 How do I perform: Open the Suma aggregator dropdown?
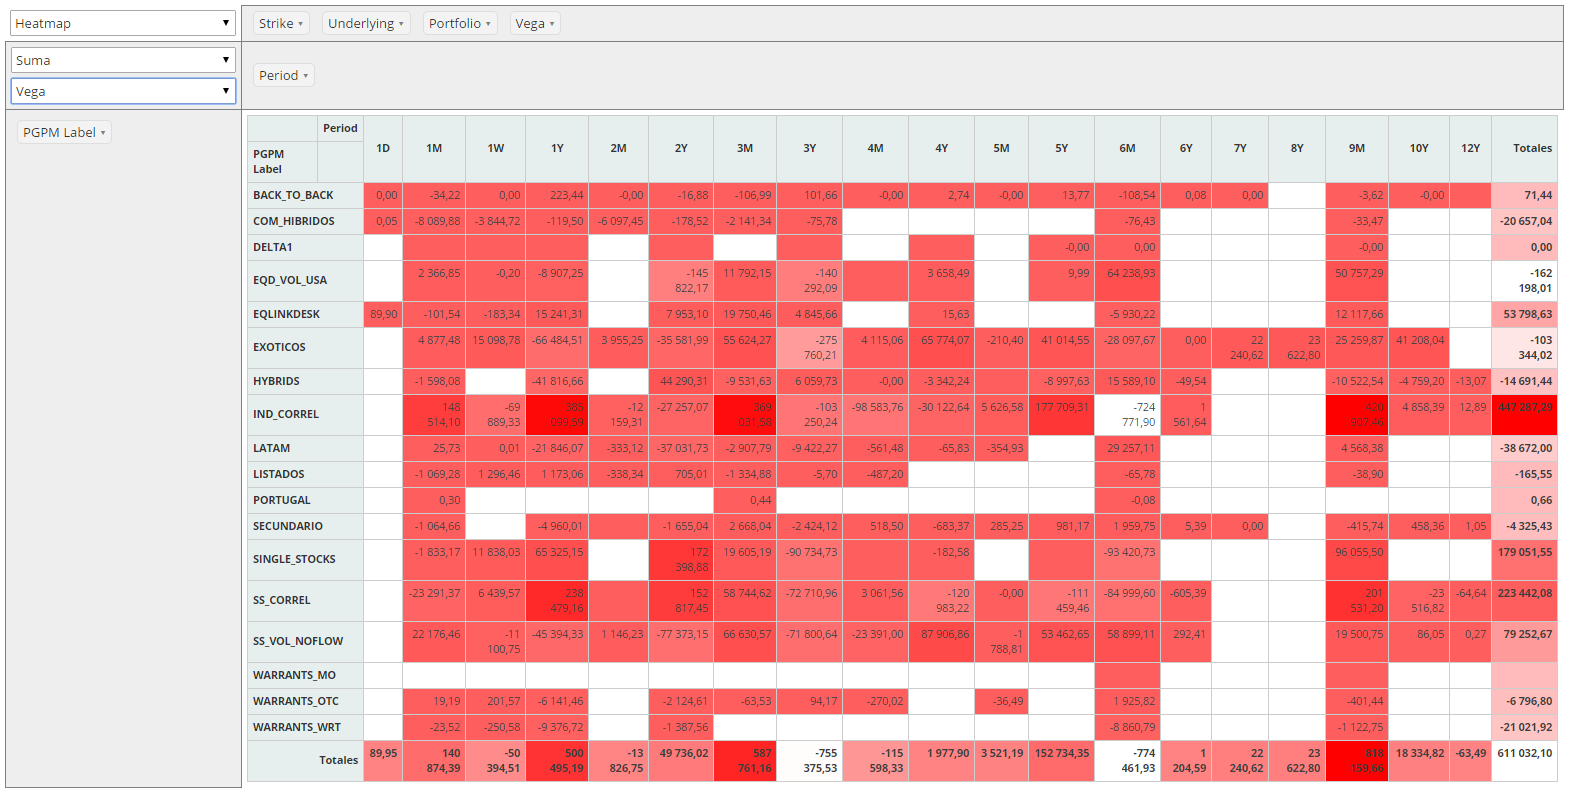[x=122, y=60]
